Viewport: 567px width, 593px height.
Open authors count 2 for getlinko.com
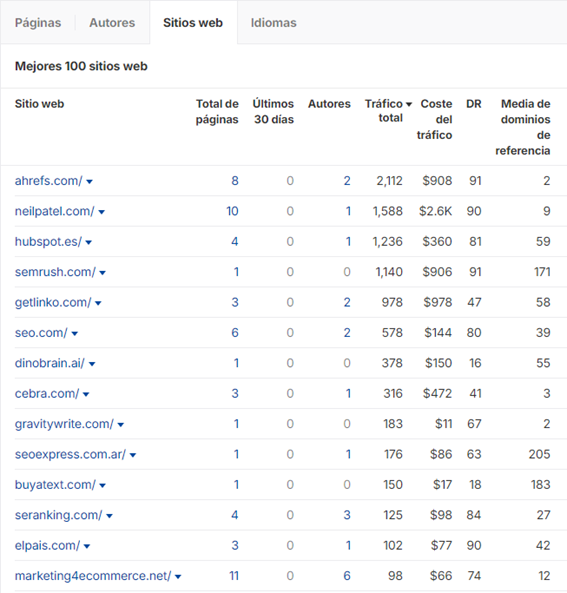(347, 302)
